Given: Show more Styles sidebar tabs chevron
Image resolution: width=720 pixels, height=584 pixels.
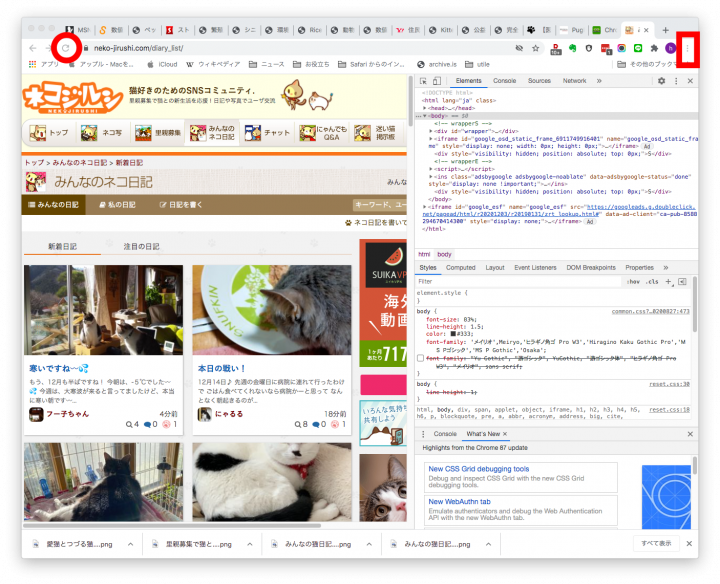Looking at the screenshot, I should click(x=666, y=268).
